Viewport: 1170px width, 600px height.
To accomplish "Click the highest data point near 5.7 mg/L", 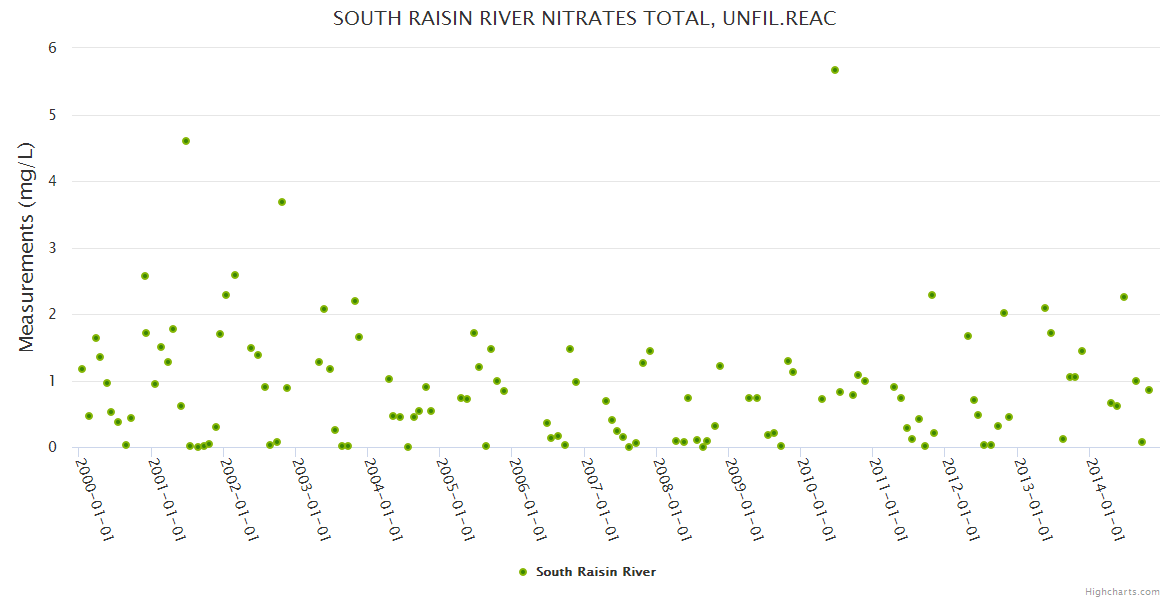I will point(835,70).
